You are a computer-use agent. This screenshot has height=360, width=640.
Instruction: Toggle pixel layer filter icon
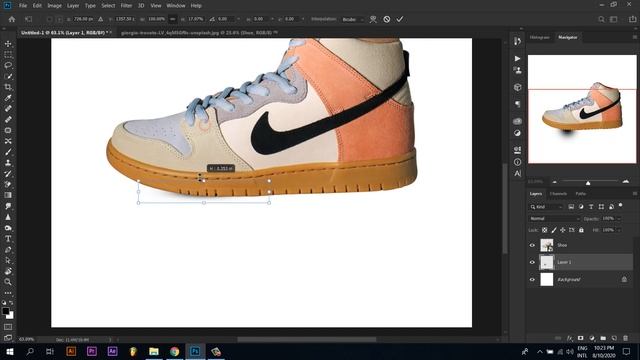click(x=571, y=207)
